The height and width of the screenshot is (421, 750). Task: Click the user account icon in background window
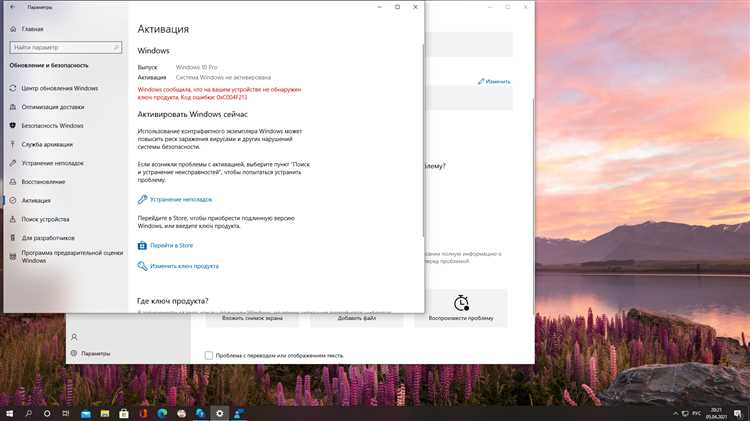coord(74,337)
